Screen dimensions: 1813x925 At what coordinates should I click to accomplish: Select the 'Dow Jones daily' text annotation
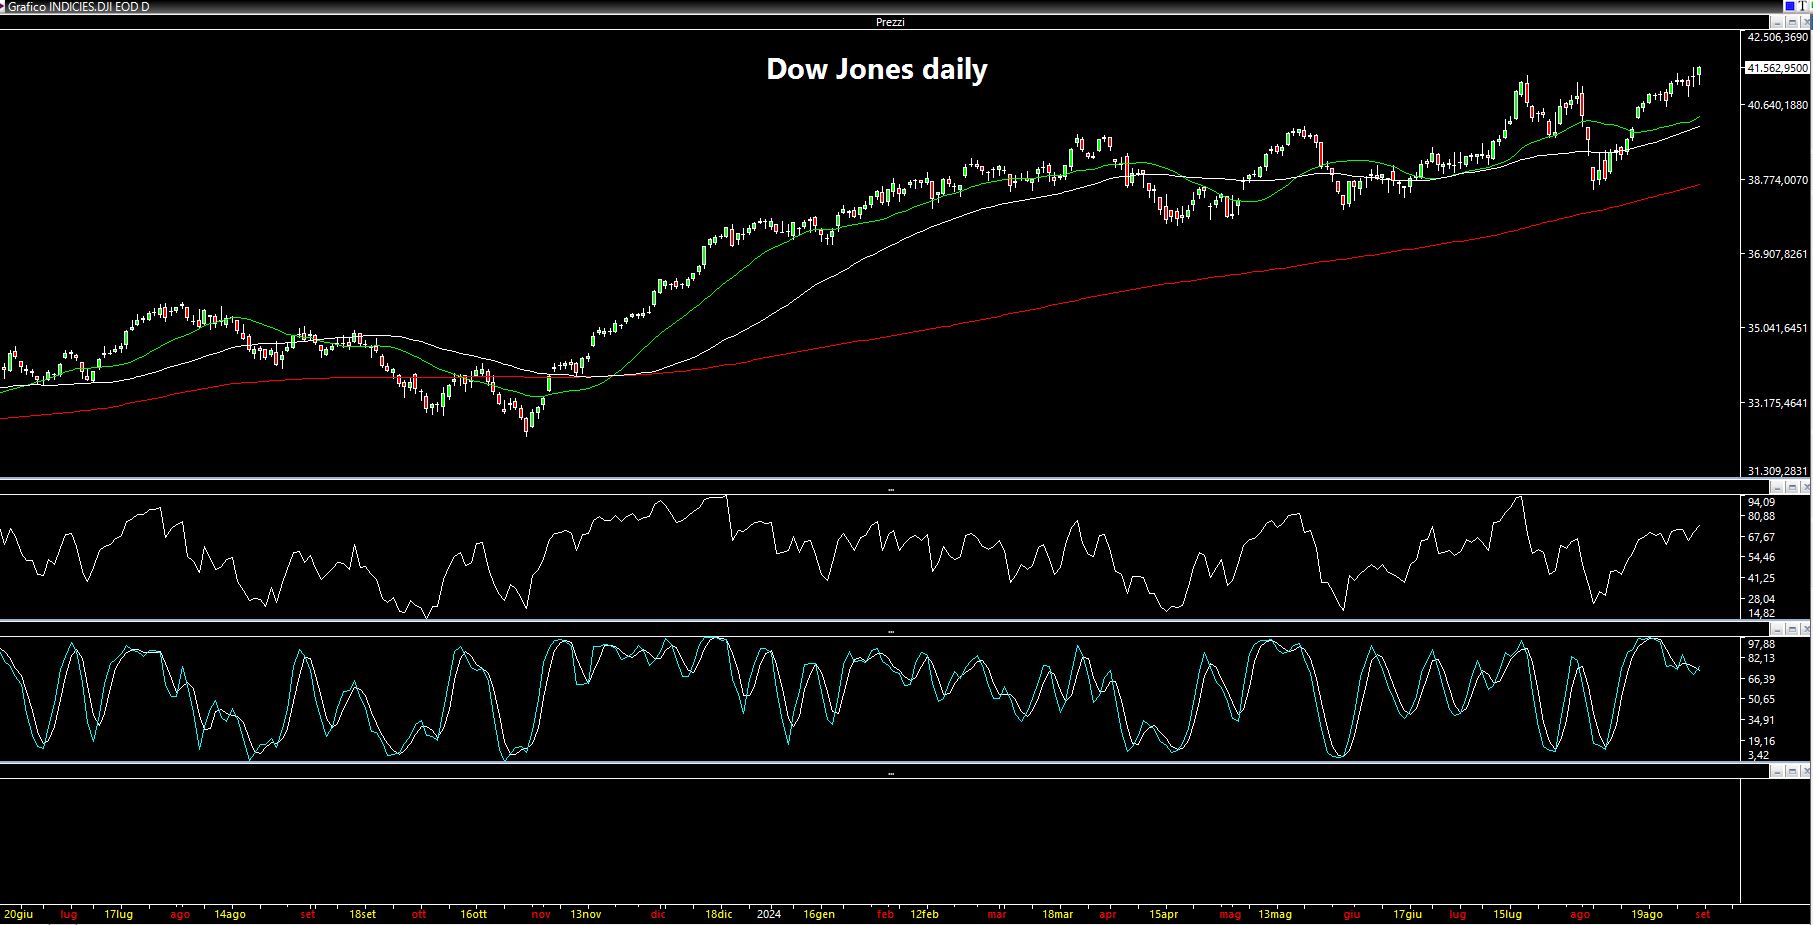point(877,69)
